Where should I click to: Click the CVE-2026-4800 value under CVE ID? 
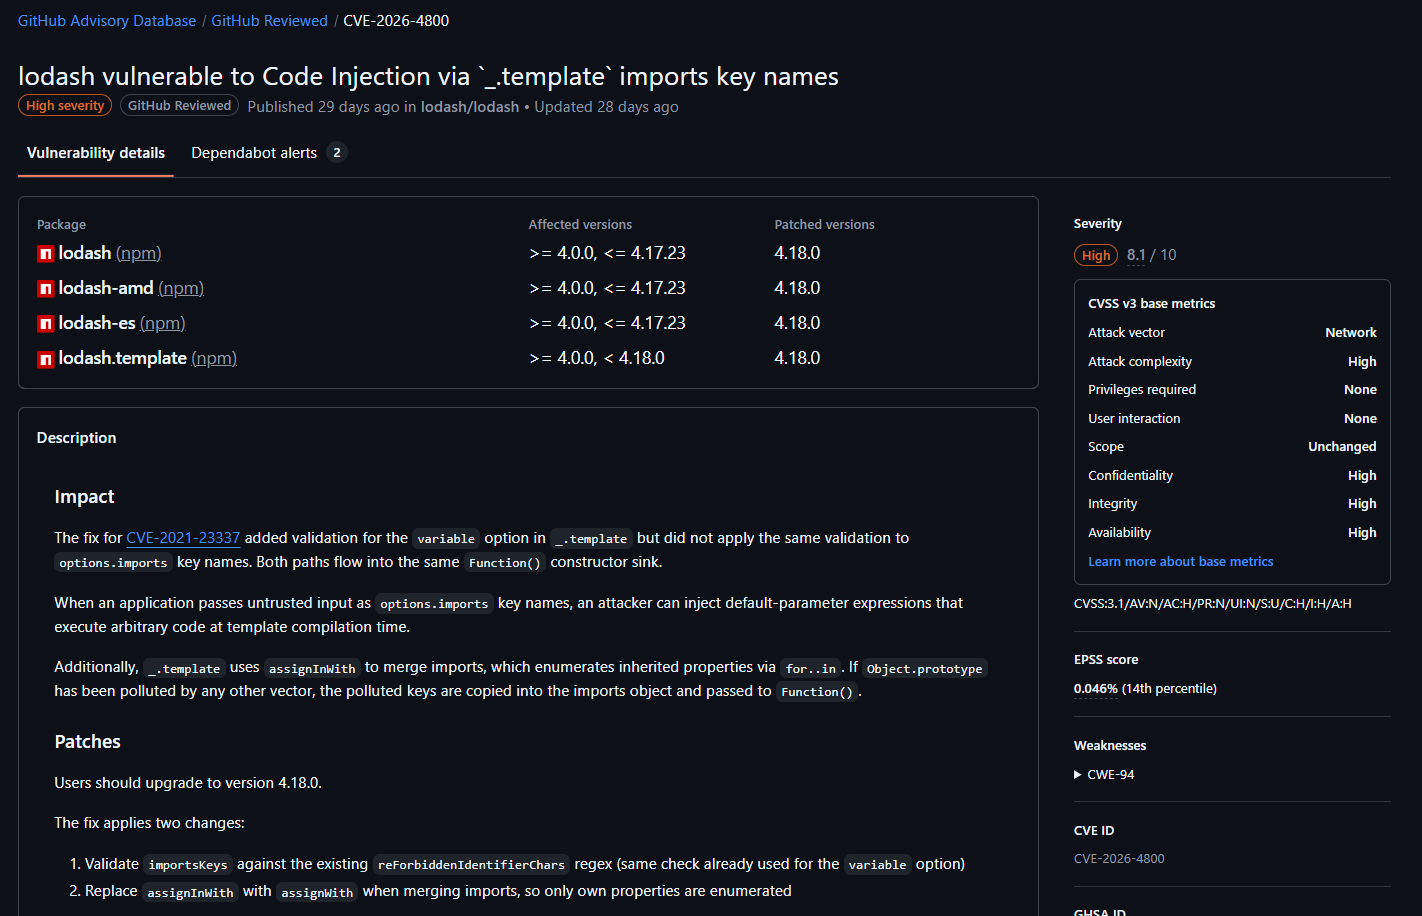(x=1119, y=859)
